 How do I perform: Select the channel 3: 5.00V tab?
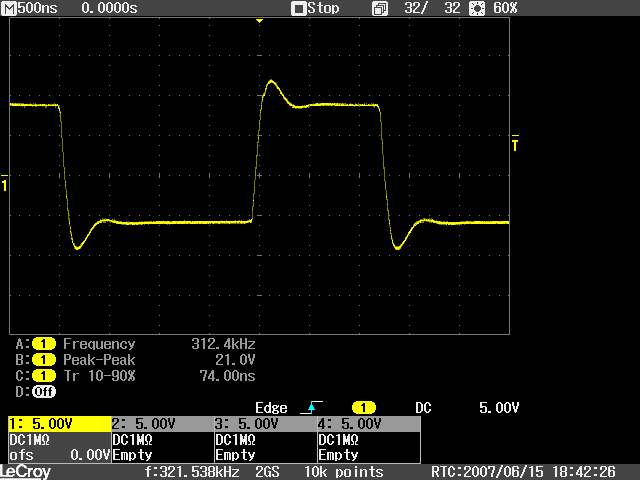[x=266, y=424]
